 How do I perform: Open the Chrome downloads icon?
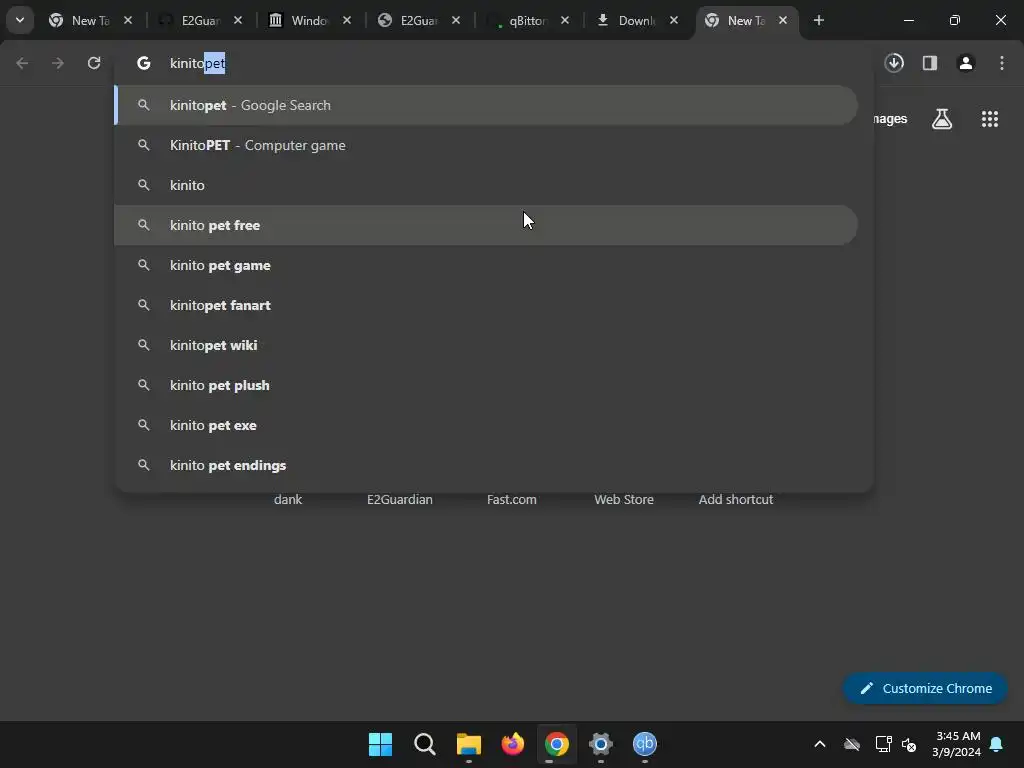pos(894,63)
